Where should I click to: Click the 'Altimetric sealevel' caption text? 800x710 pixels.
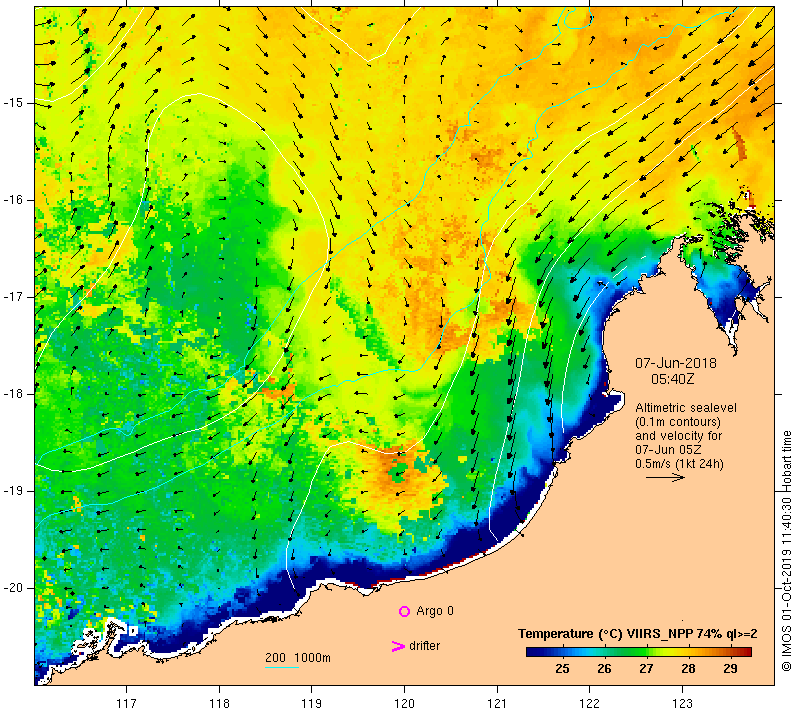[x=686, y=408]
